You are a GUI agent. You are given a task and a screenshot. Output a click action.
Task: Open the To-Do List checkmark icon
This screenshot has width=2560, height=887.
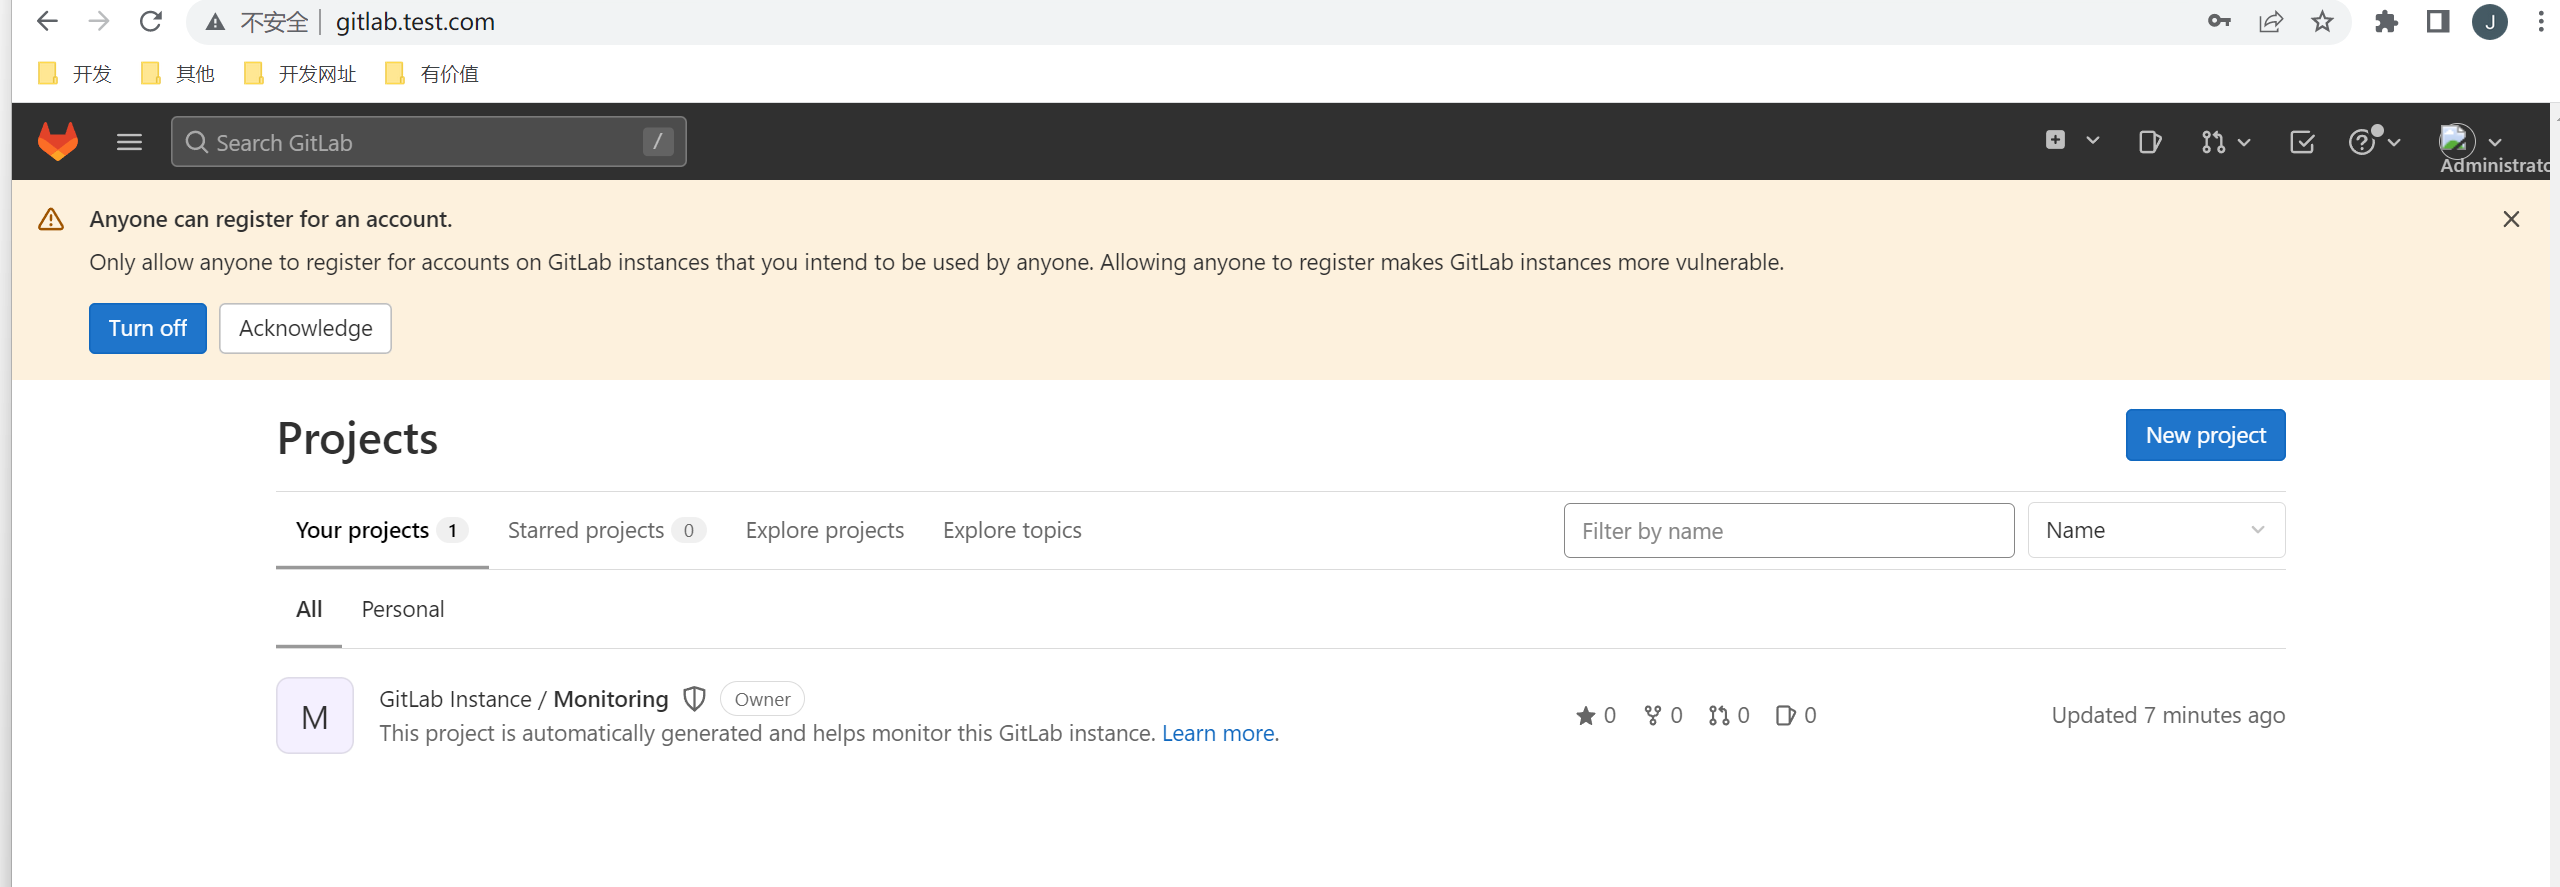coord(2302,142)
